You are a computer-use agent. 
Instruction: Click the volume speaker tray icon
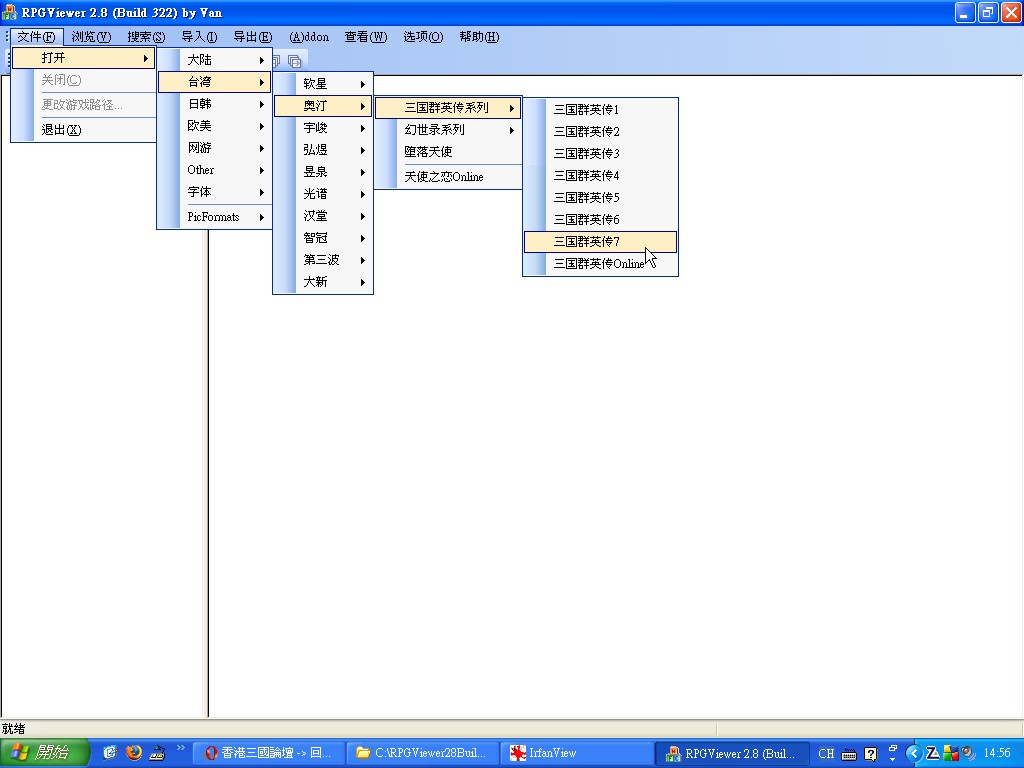tap(968, 754)
